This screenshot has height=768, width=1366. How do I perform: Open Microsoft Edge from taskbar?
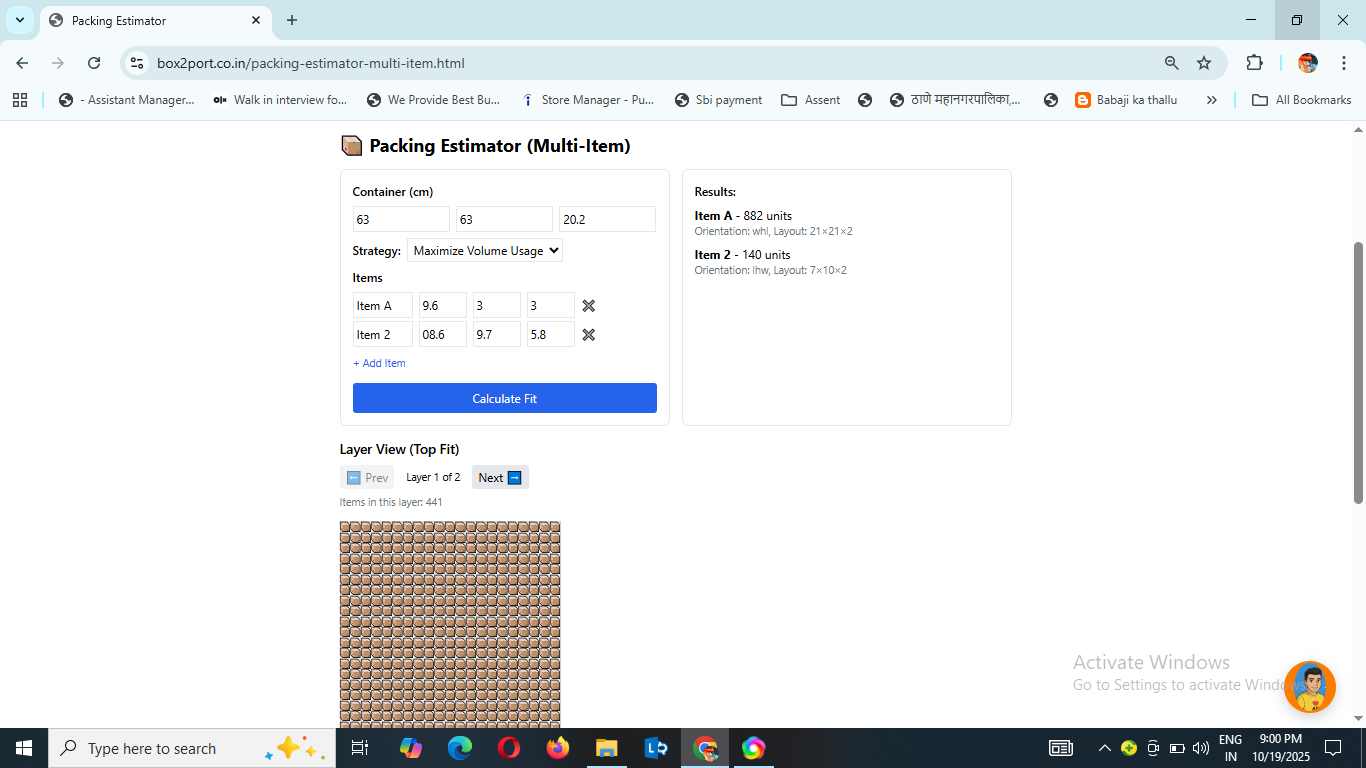(460, 748)
